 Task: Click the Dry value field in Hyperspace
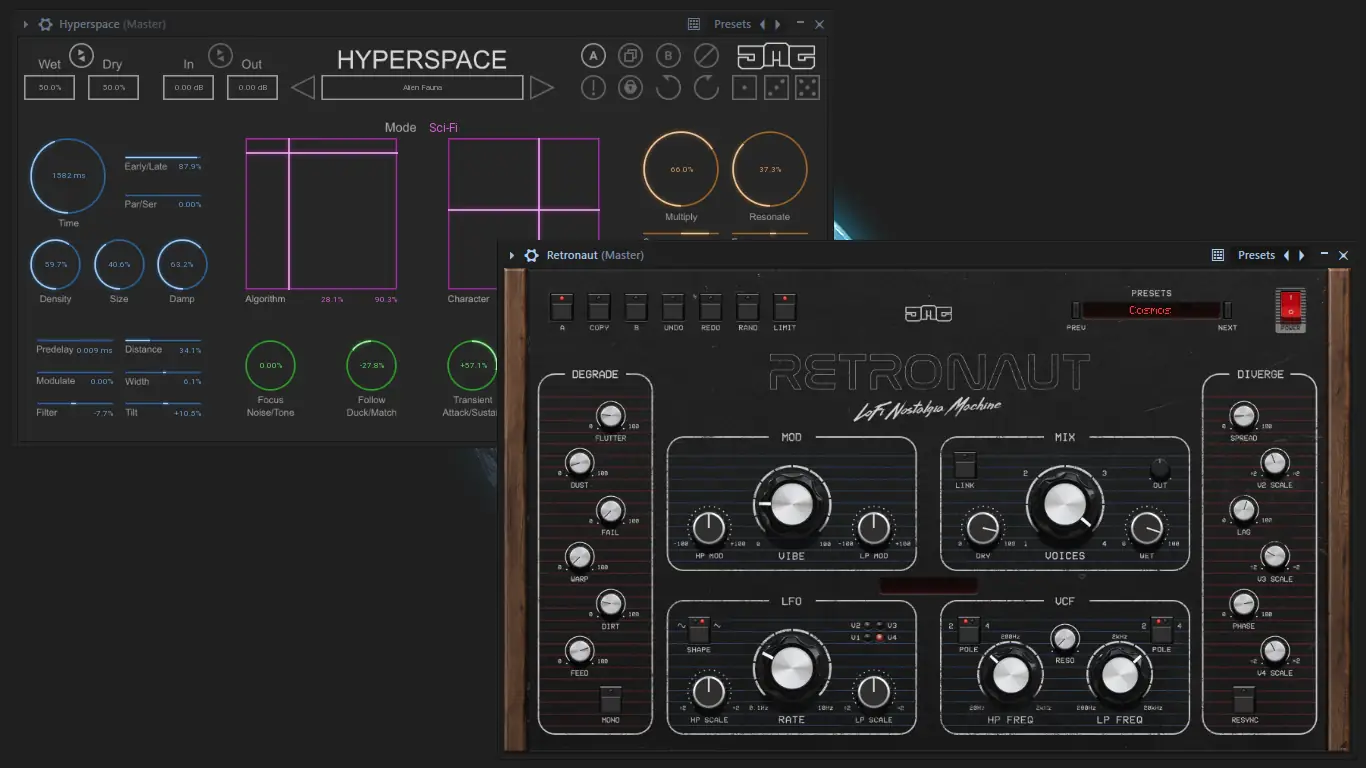[114, 87]
